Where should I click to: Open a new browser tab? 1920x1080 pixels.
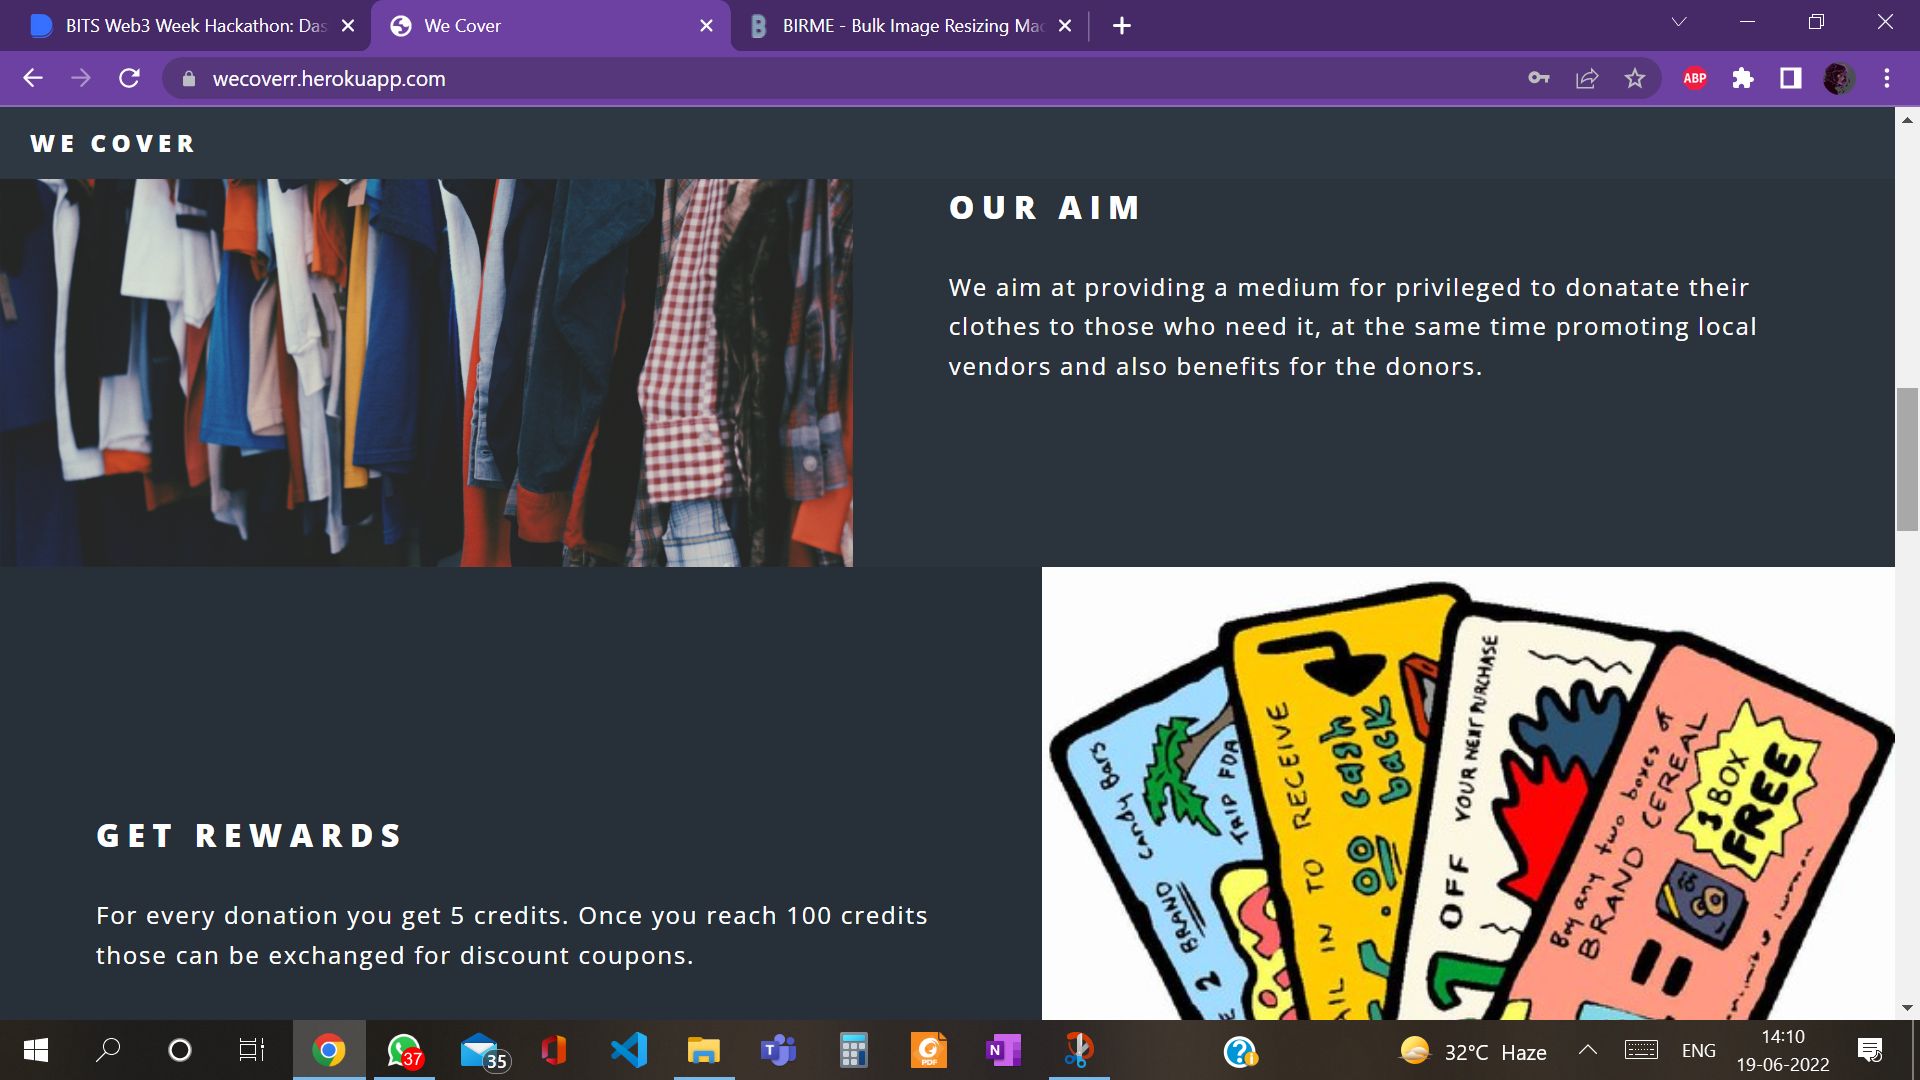pyautogui.click(x=1122, y=26)
